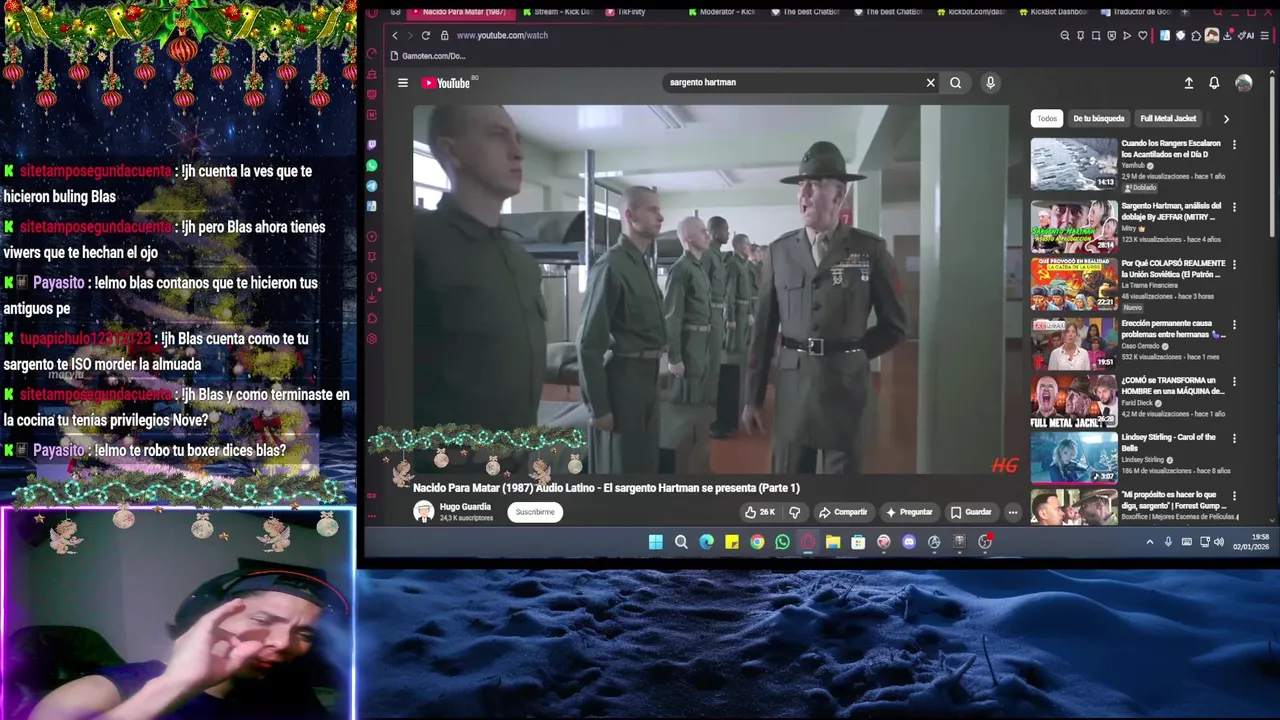Open options for 'Por Qué COLAPSÓ REALMENTE' video
1280x720 pixels.
pos(1234,265)
